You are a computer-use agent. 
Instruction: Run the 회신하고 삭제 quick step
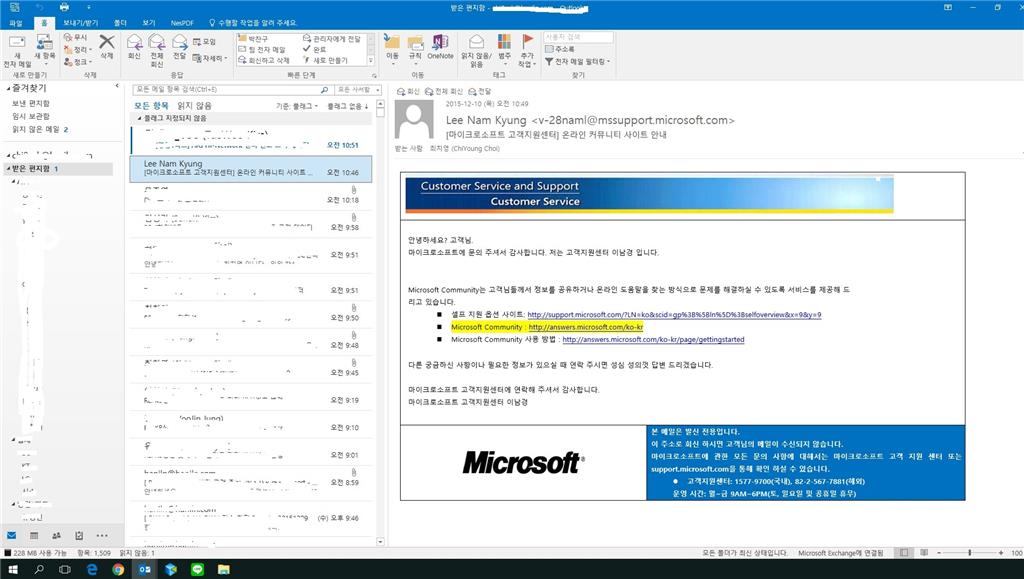pos(264,60)
